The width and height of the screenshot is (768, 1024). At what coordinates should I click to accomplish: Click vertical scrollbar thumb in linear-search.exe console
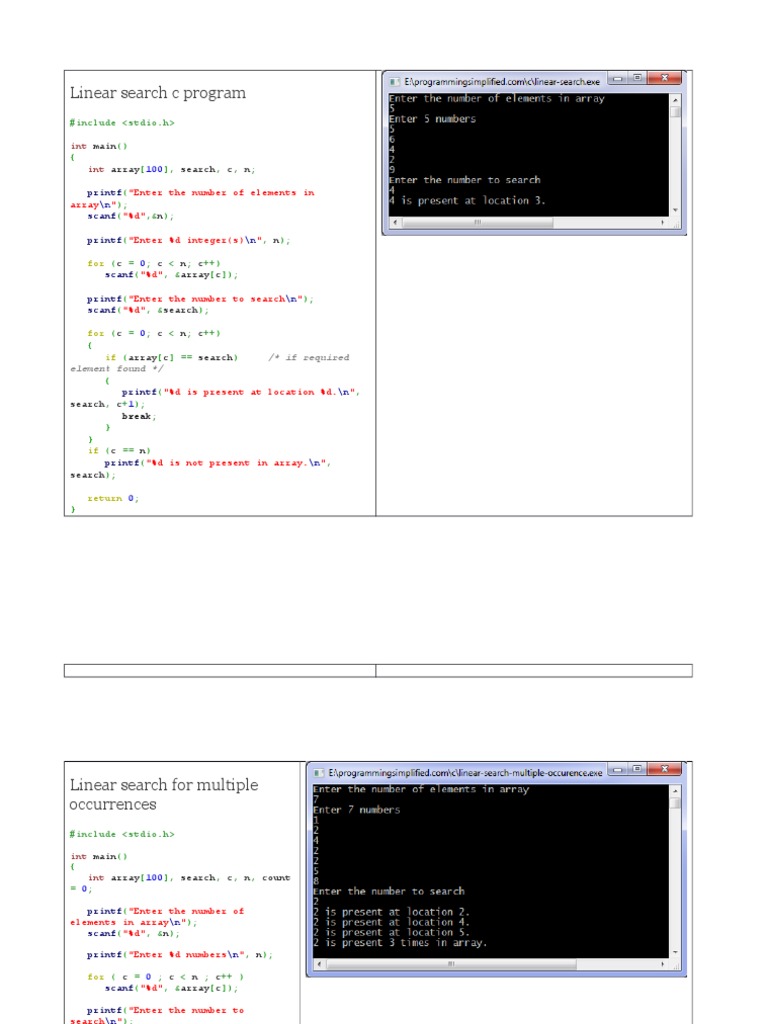(x=675, y=111)
